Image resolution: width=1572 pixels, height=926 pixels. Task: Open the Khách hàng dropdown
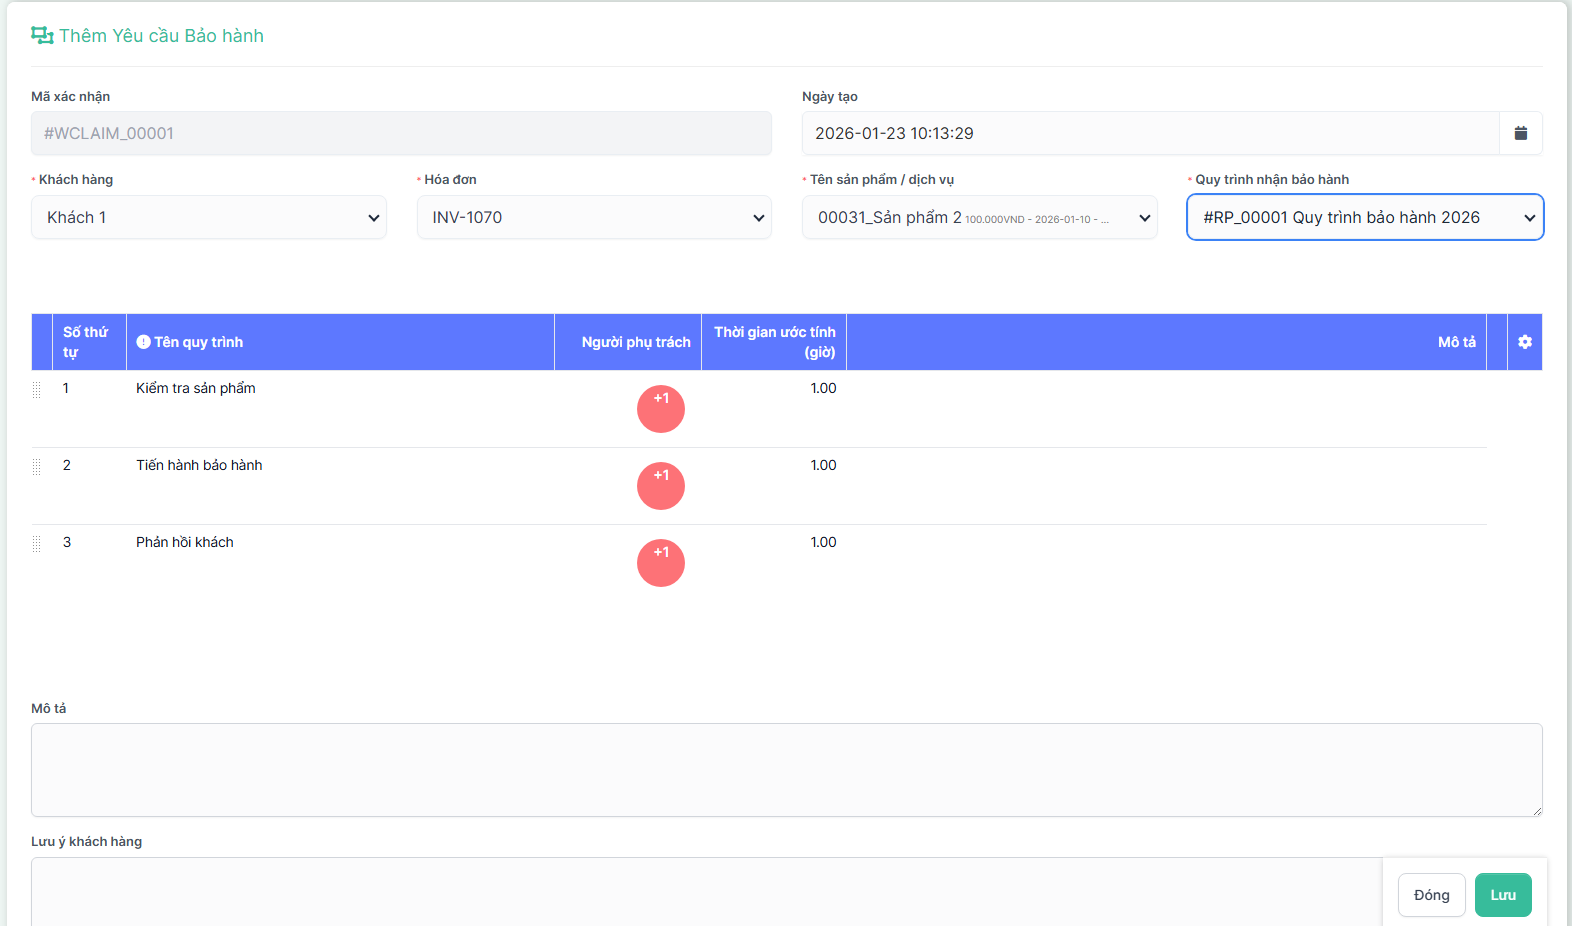[208, 217]
